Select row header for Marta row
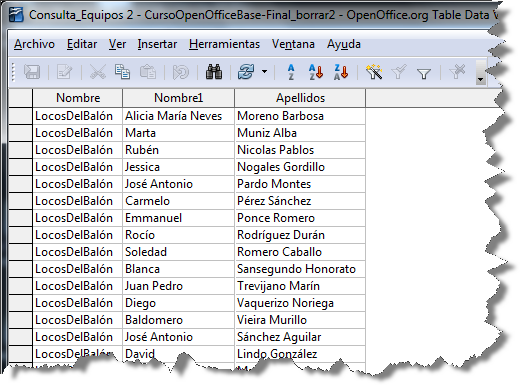 click(x=20, y=133)
